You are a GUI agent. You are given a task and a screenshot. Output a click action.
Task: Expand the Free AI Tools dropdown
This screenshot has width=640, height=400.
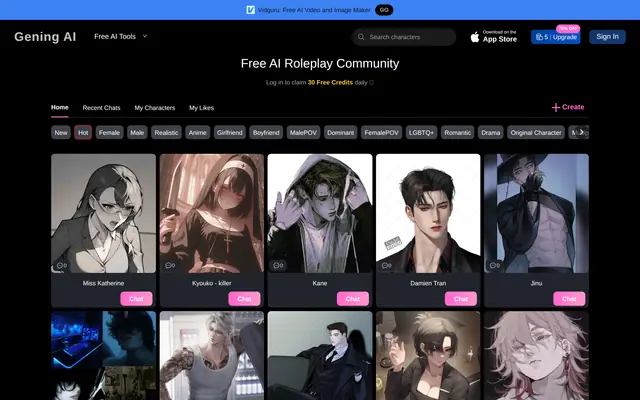click(120, 36)
